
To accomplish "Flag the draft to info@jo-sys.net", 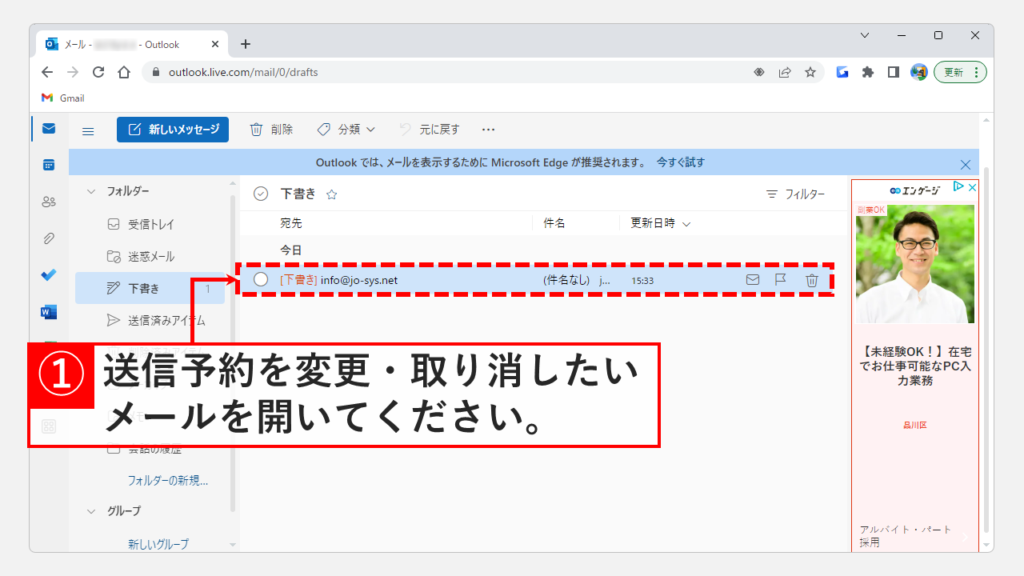I will click(x=781, y=280).
